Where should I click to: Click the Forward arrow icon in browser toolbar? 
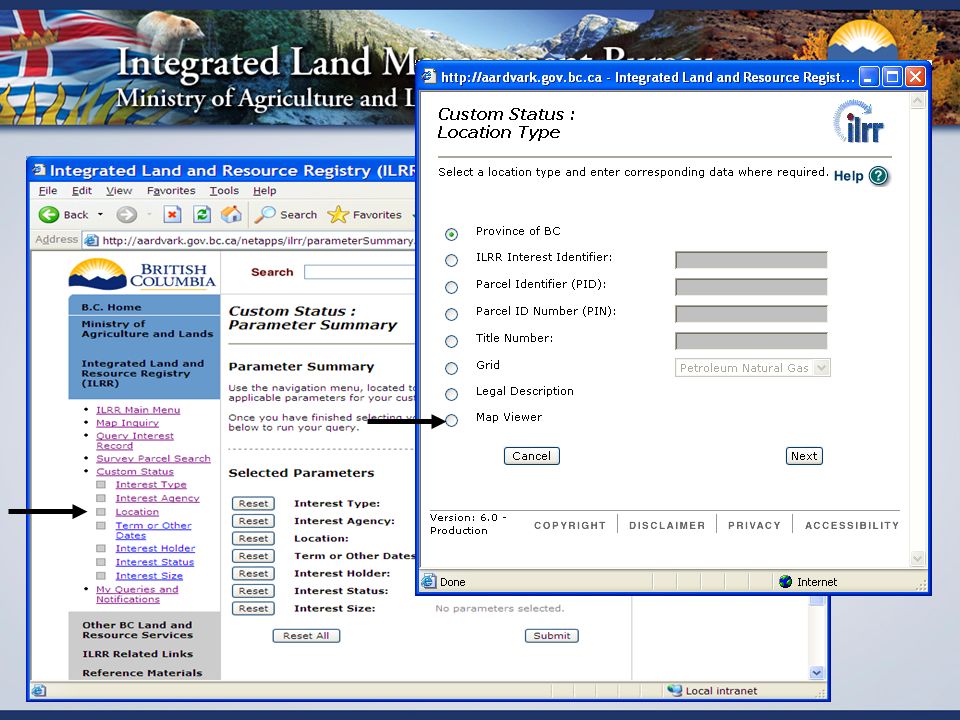(127, 215)
